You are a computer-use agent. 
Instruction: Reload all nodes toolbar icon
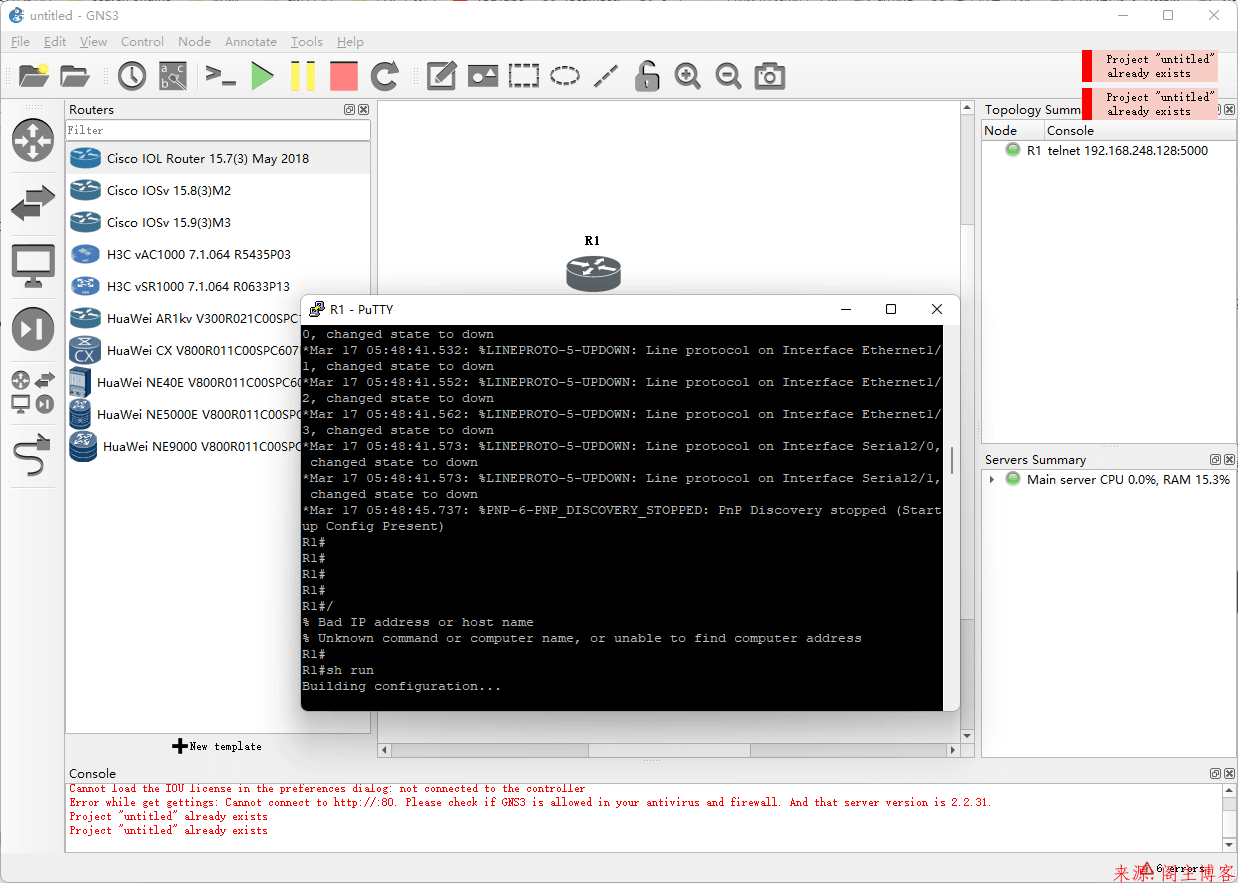[385, 76]
